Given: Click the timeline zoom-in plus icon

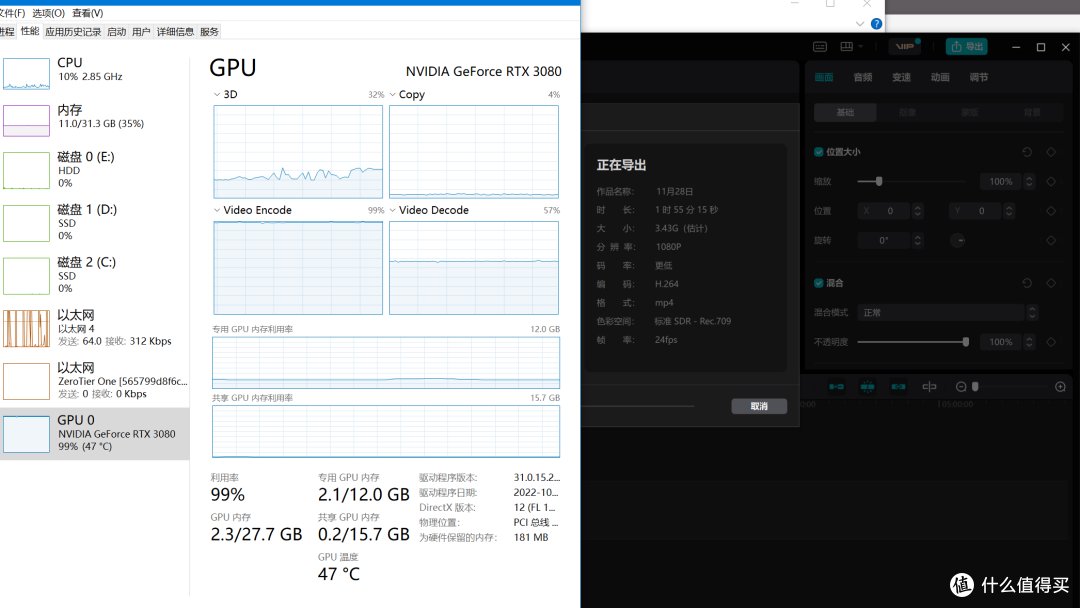Looking at the screenshot, I should point(1061,387).
